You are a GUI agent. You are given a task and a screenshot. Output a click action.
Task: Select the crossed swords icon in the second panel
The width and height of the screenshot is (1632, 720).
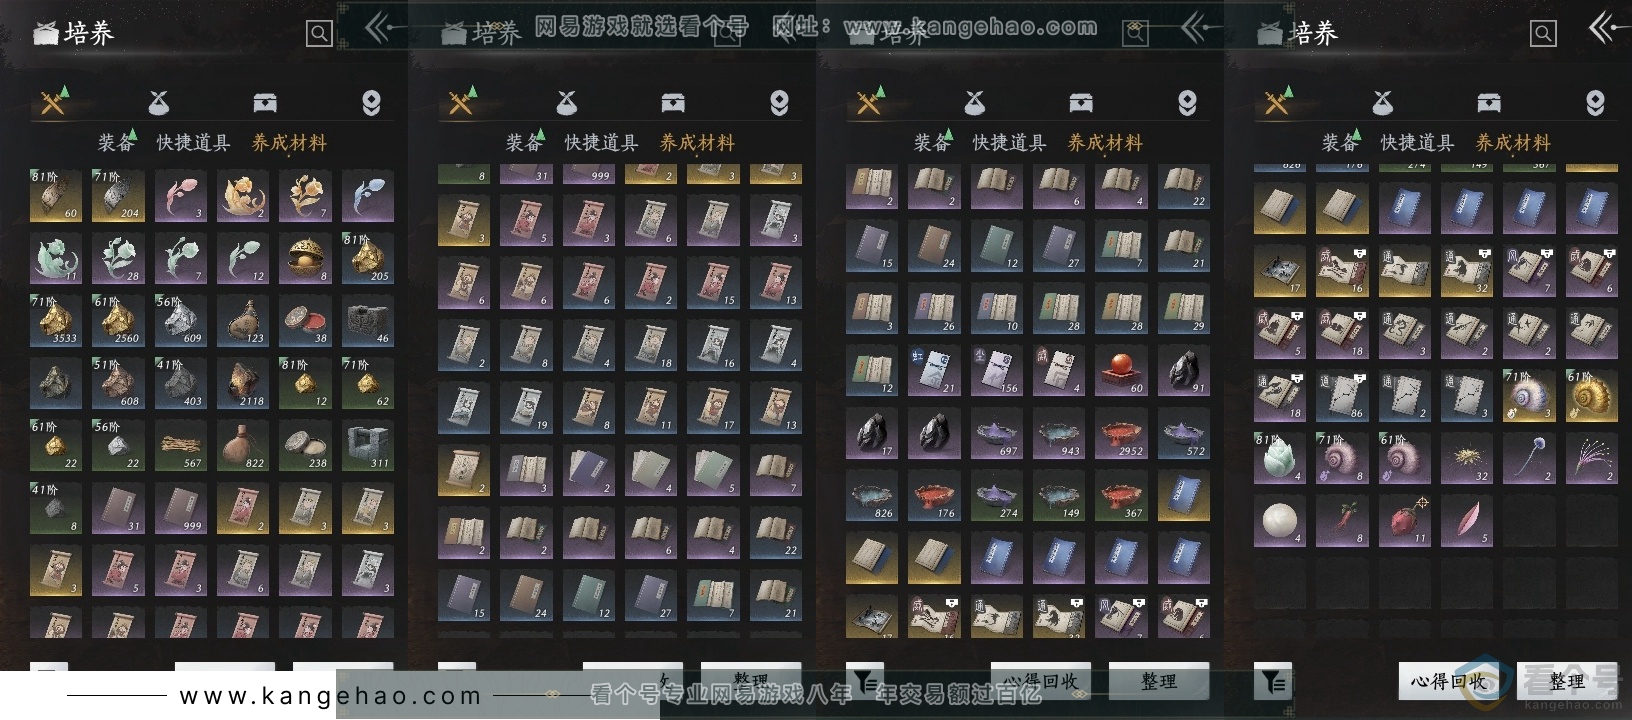[461, 101]
